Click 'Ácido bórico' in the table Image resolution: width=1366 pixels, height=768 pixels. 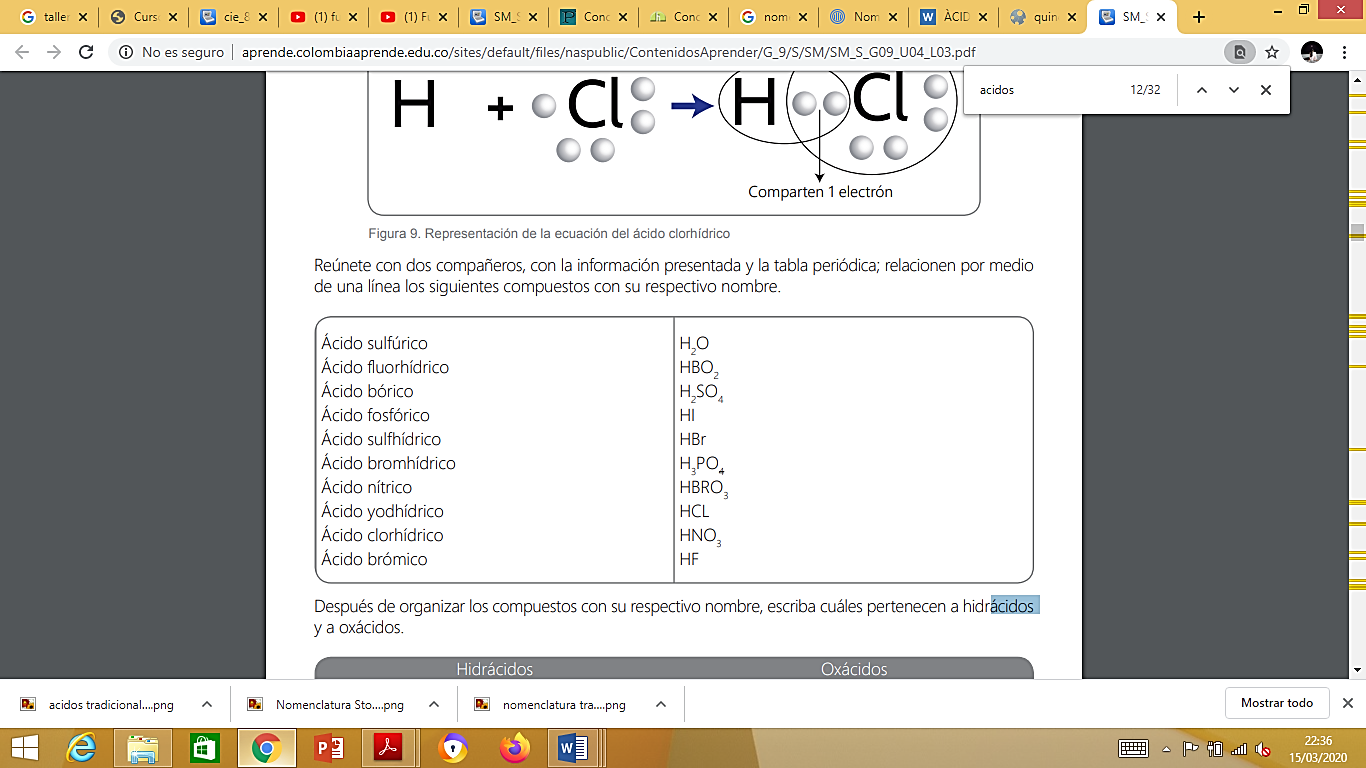point(367,391)
